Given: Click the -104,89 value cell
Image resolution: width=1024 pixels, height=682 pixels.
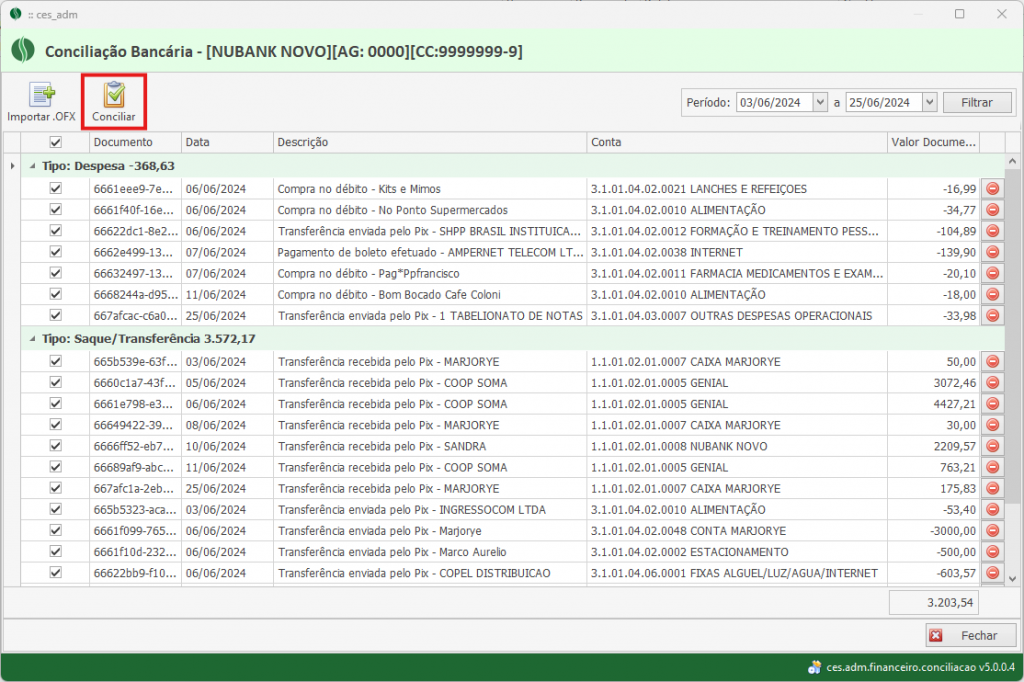Looking at the screenshot, I should click(x=933, y=231).
